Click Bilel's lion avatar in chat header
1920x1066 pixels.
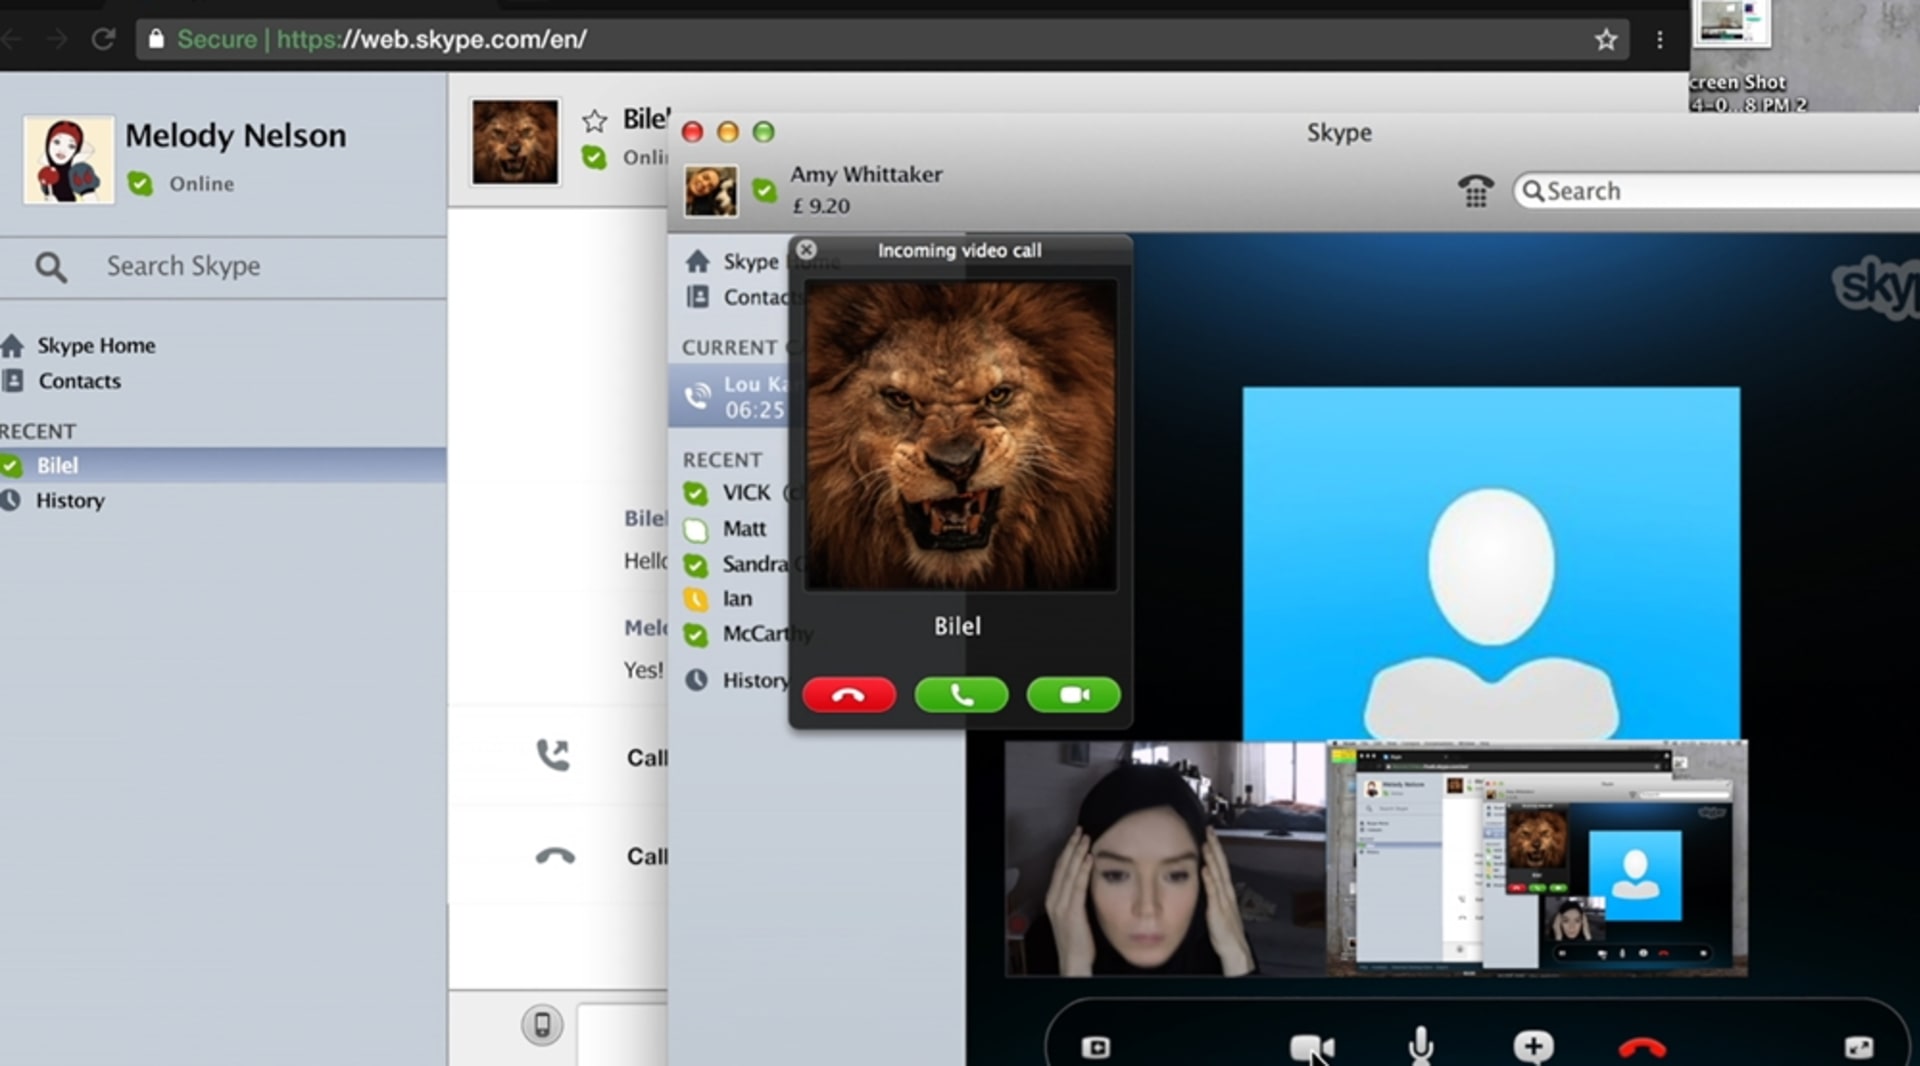pyautogui.click(x=515, y=142)
